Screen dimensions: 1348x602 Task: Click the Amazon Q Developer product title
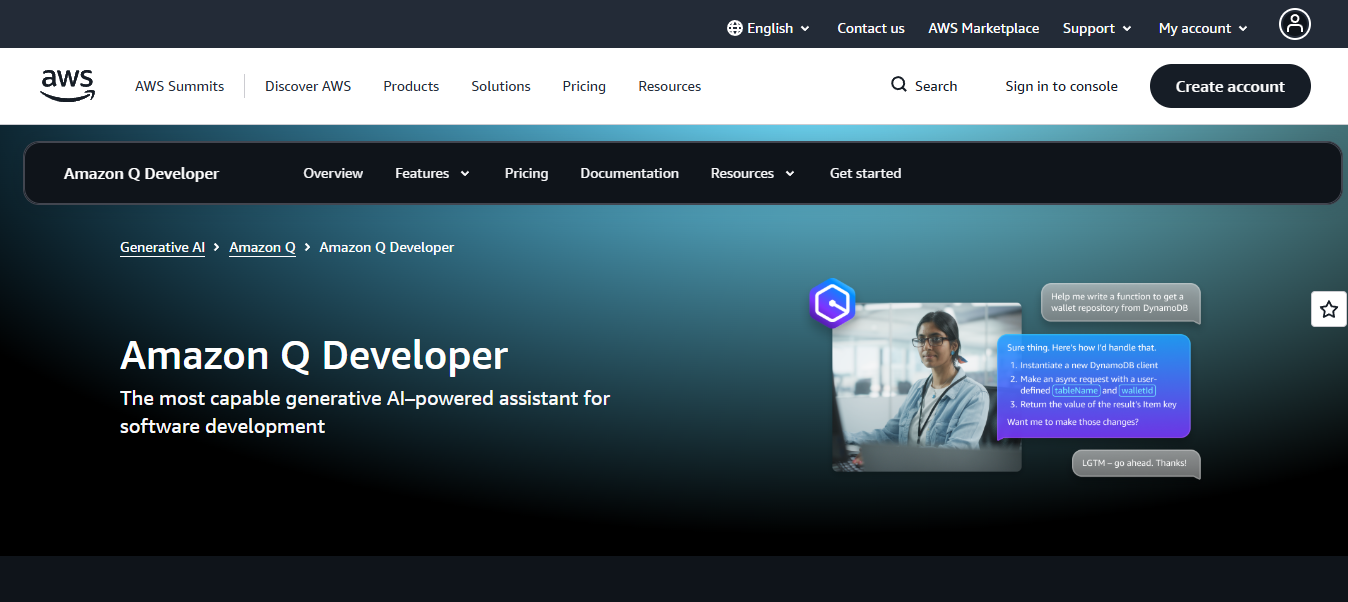point(141,173)
